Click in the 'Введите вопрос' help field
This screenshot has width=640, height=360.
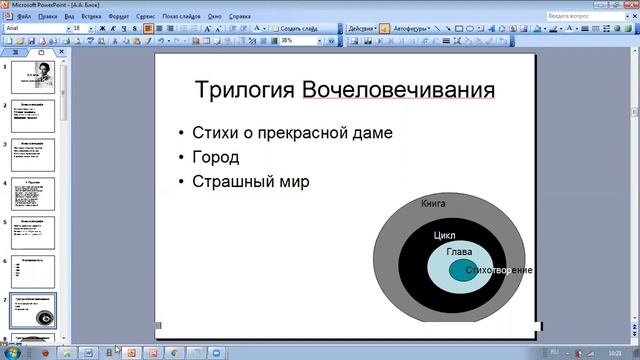coord(585,16)
